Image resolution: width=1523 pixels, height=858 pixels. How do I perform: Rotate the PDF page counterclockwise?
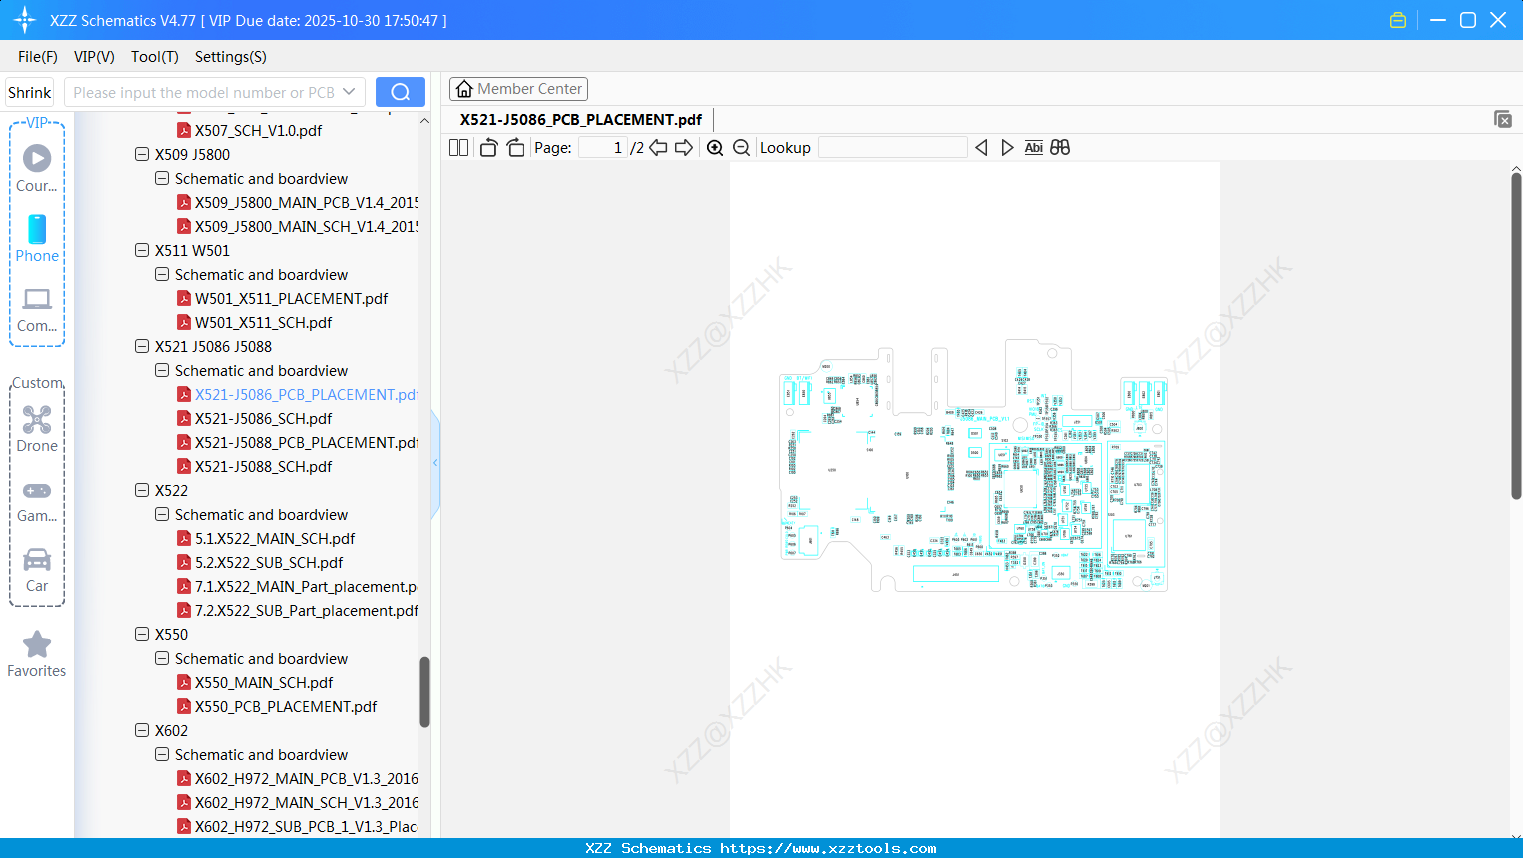click(487, 147)
